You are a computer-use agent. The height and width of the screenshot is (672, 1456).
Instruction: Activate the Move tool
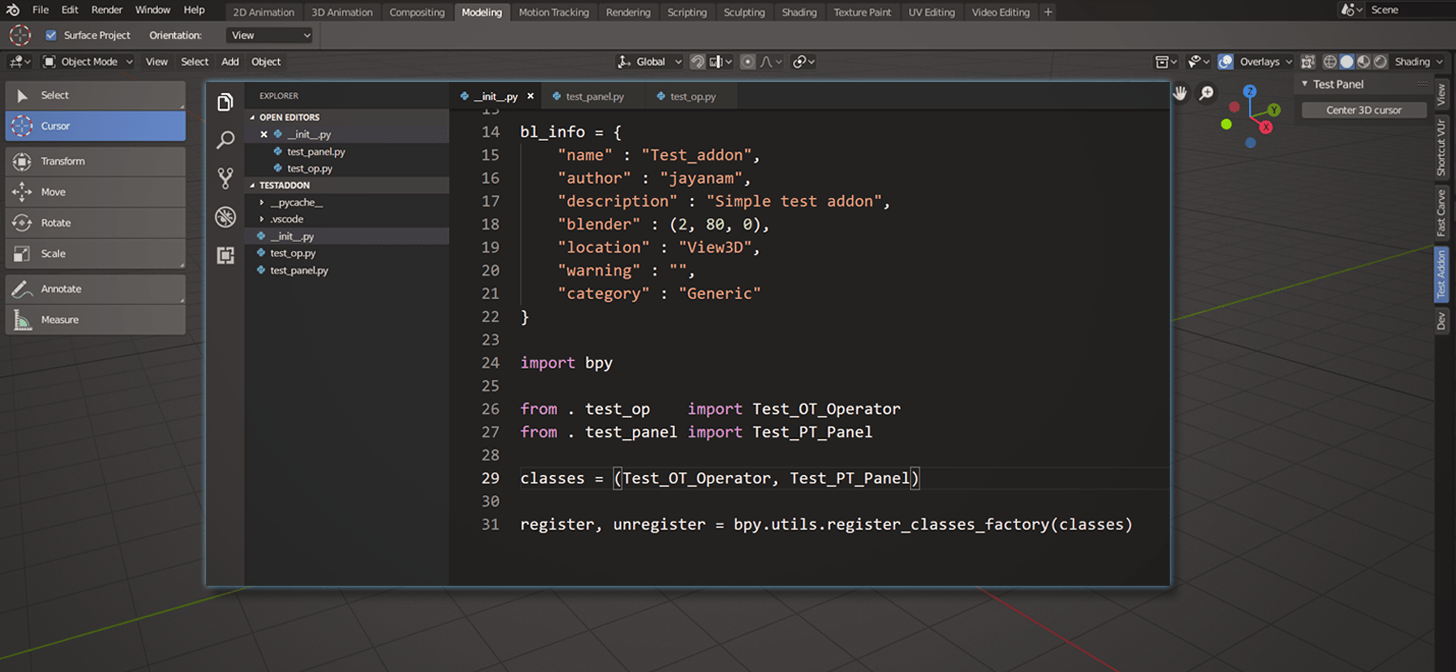pos(95,192)
